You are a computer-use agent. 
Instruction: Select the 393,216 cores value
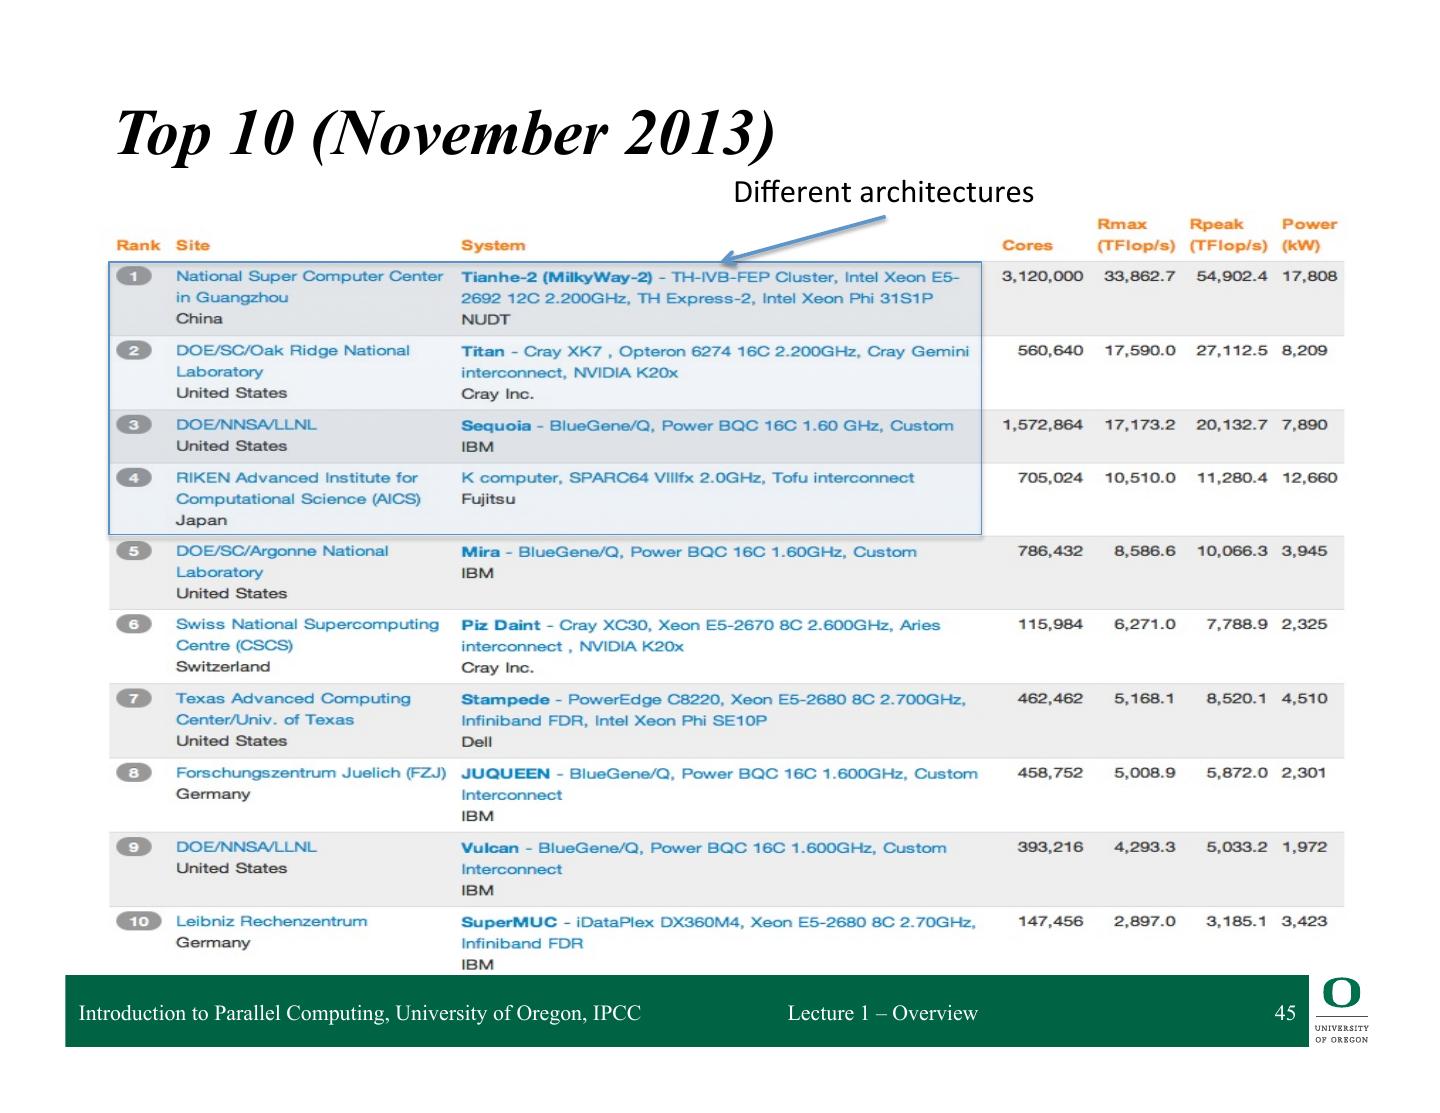coord(1050,846)
